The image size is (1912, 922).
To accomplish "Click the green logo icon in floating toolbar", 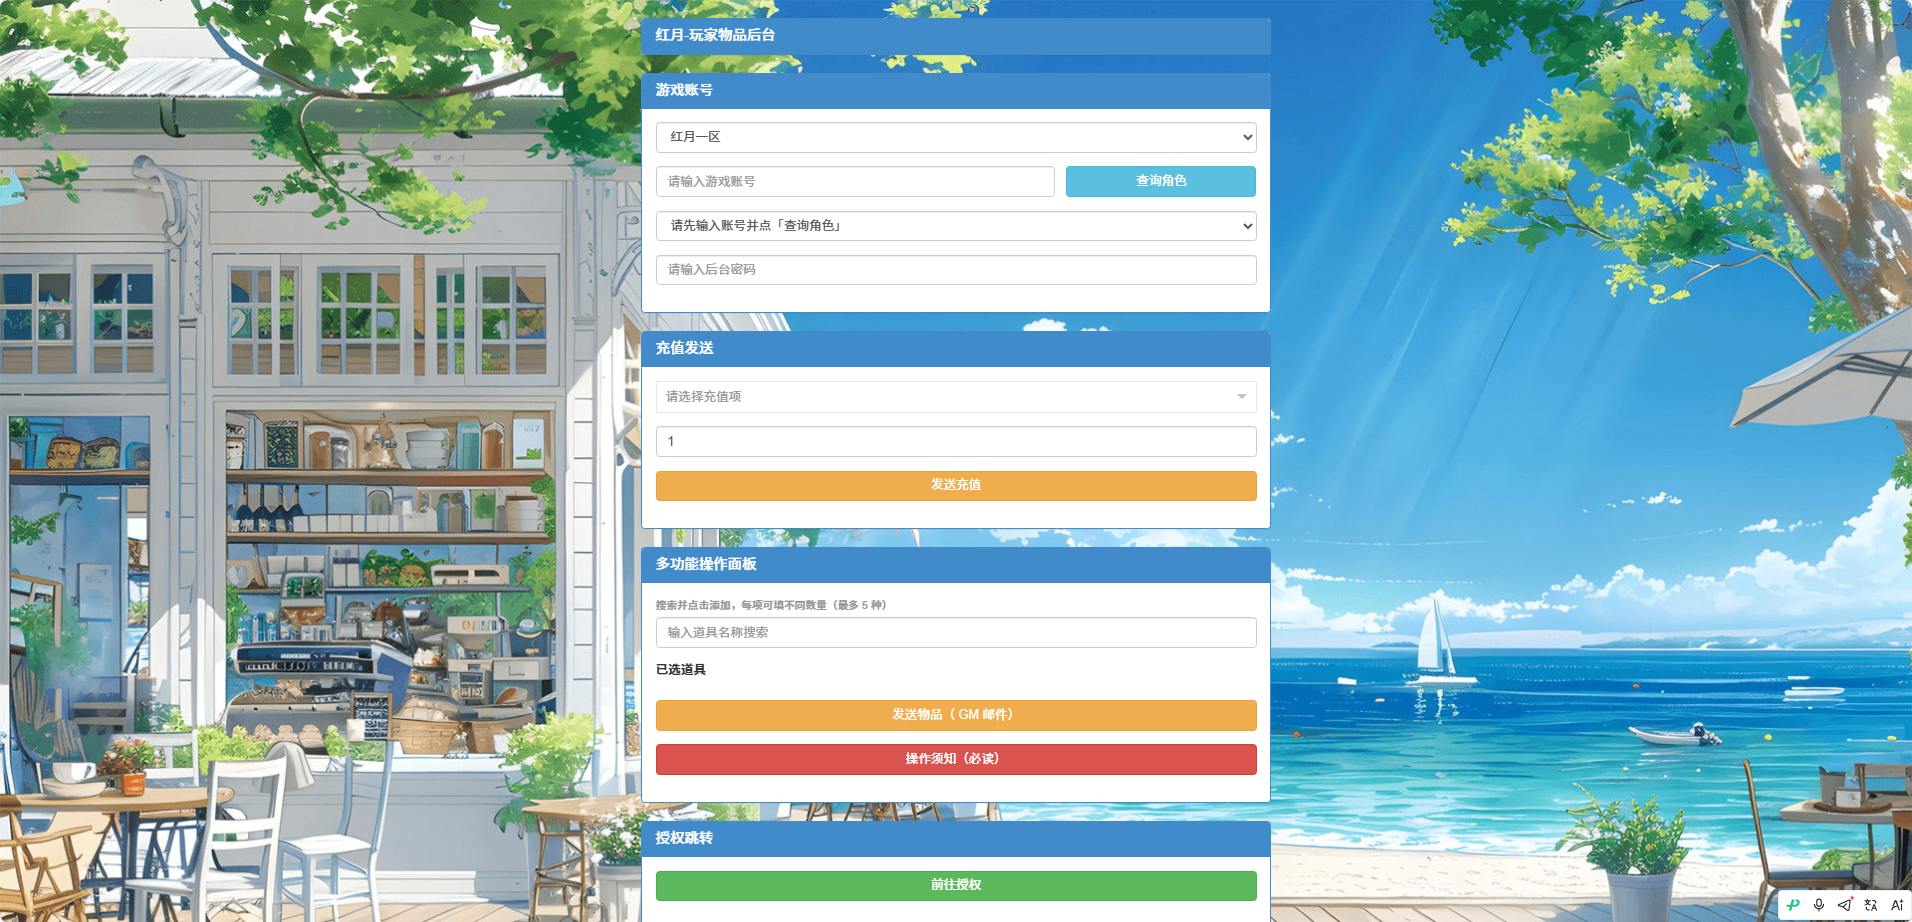I will pos(1793,905).
